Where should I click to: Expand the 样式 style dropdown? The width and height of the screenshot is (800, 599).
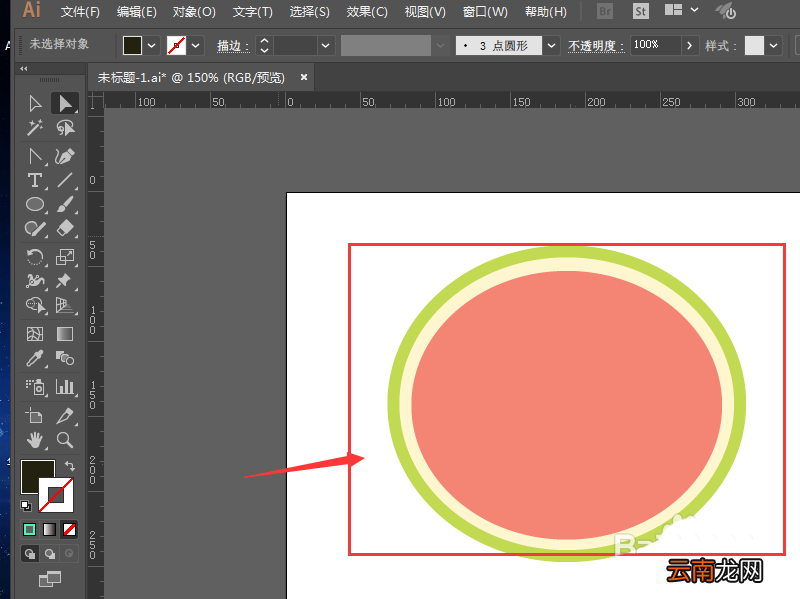pos(773,45)
